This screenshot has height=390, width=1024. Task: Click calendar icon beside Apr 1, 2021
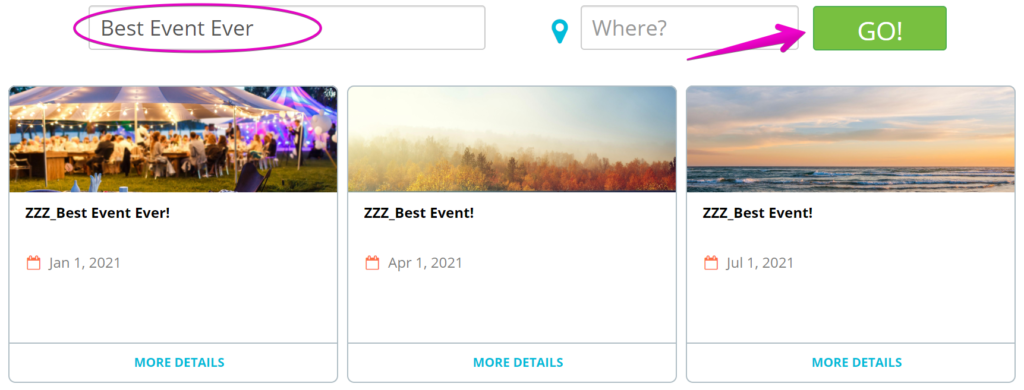pos(372,263)
